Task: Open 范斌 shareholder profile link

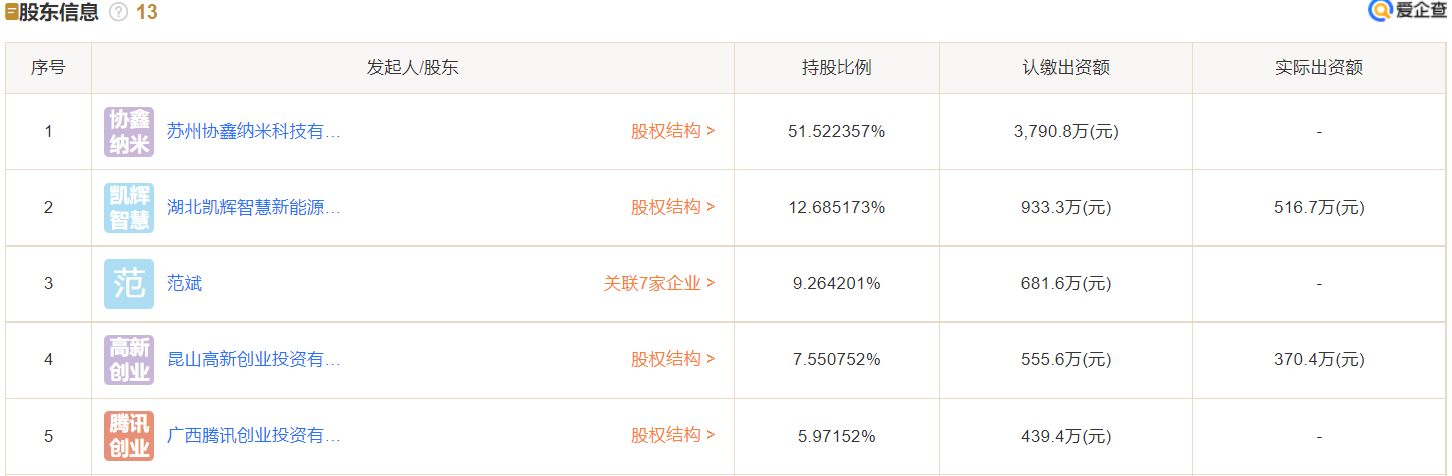Action: coord(185,283)
